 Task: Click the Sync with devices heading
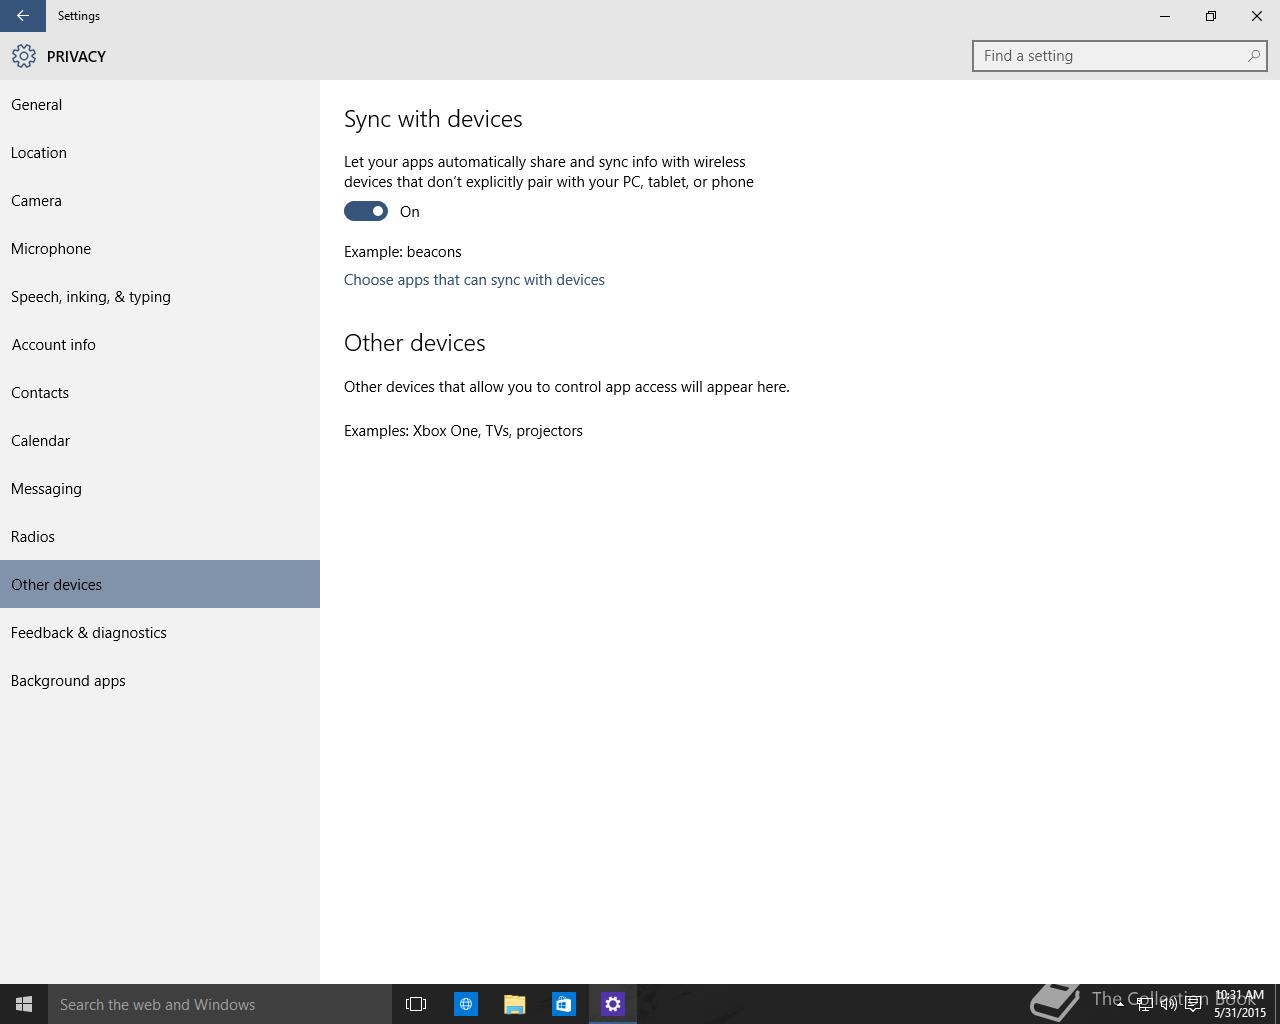(x=433, y=119)
